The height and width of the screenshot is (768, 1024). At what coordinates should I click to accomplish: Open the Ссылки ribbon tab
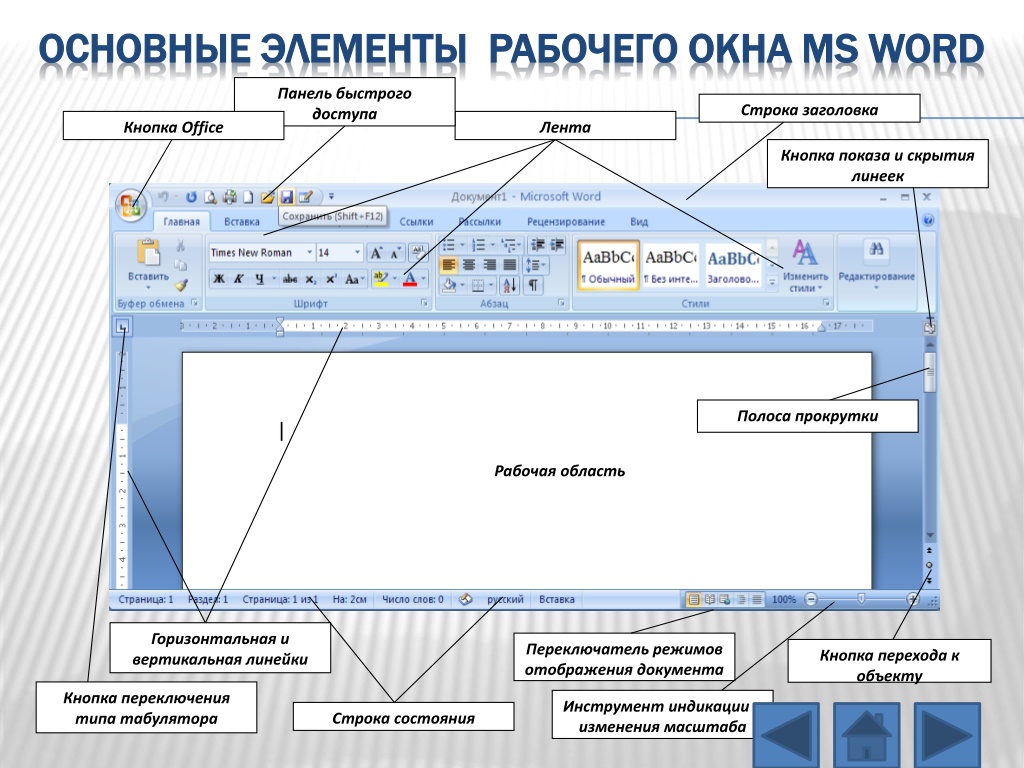pyautogui.click(x=416, y=221)
